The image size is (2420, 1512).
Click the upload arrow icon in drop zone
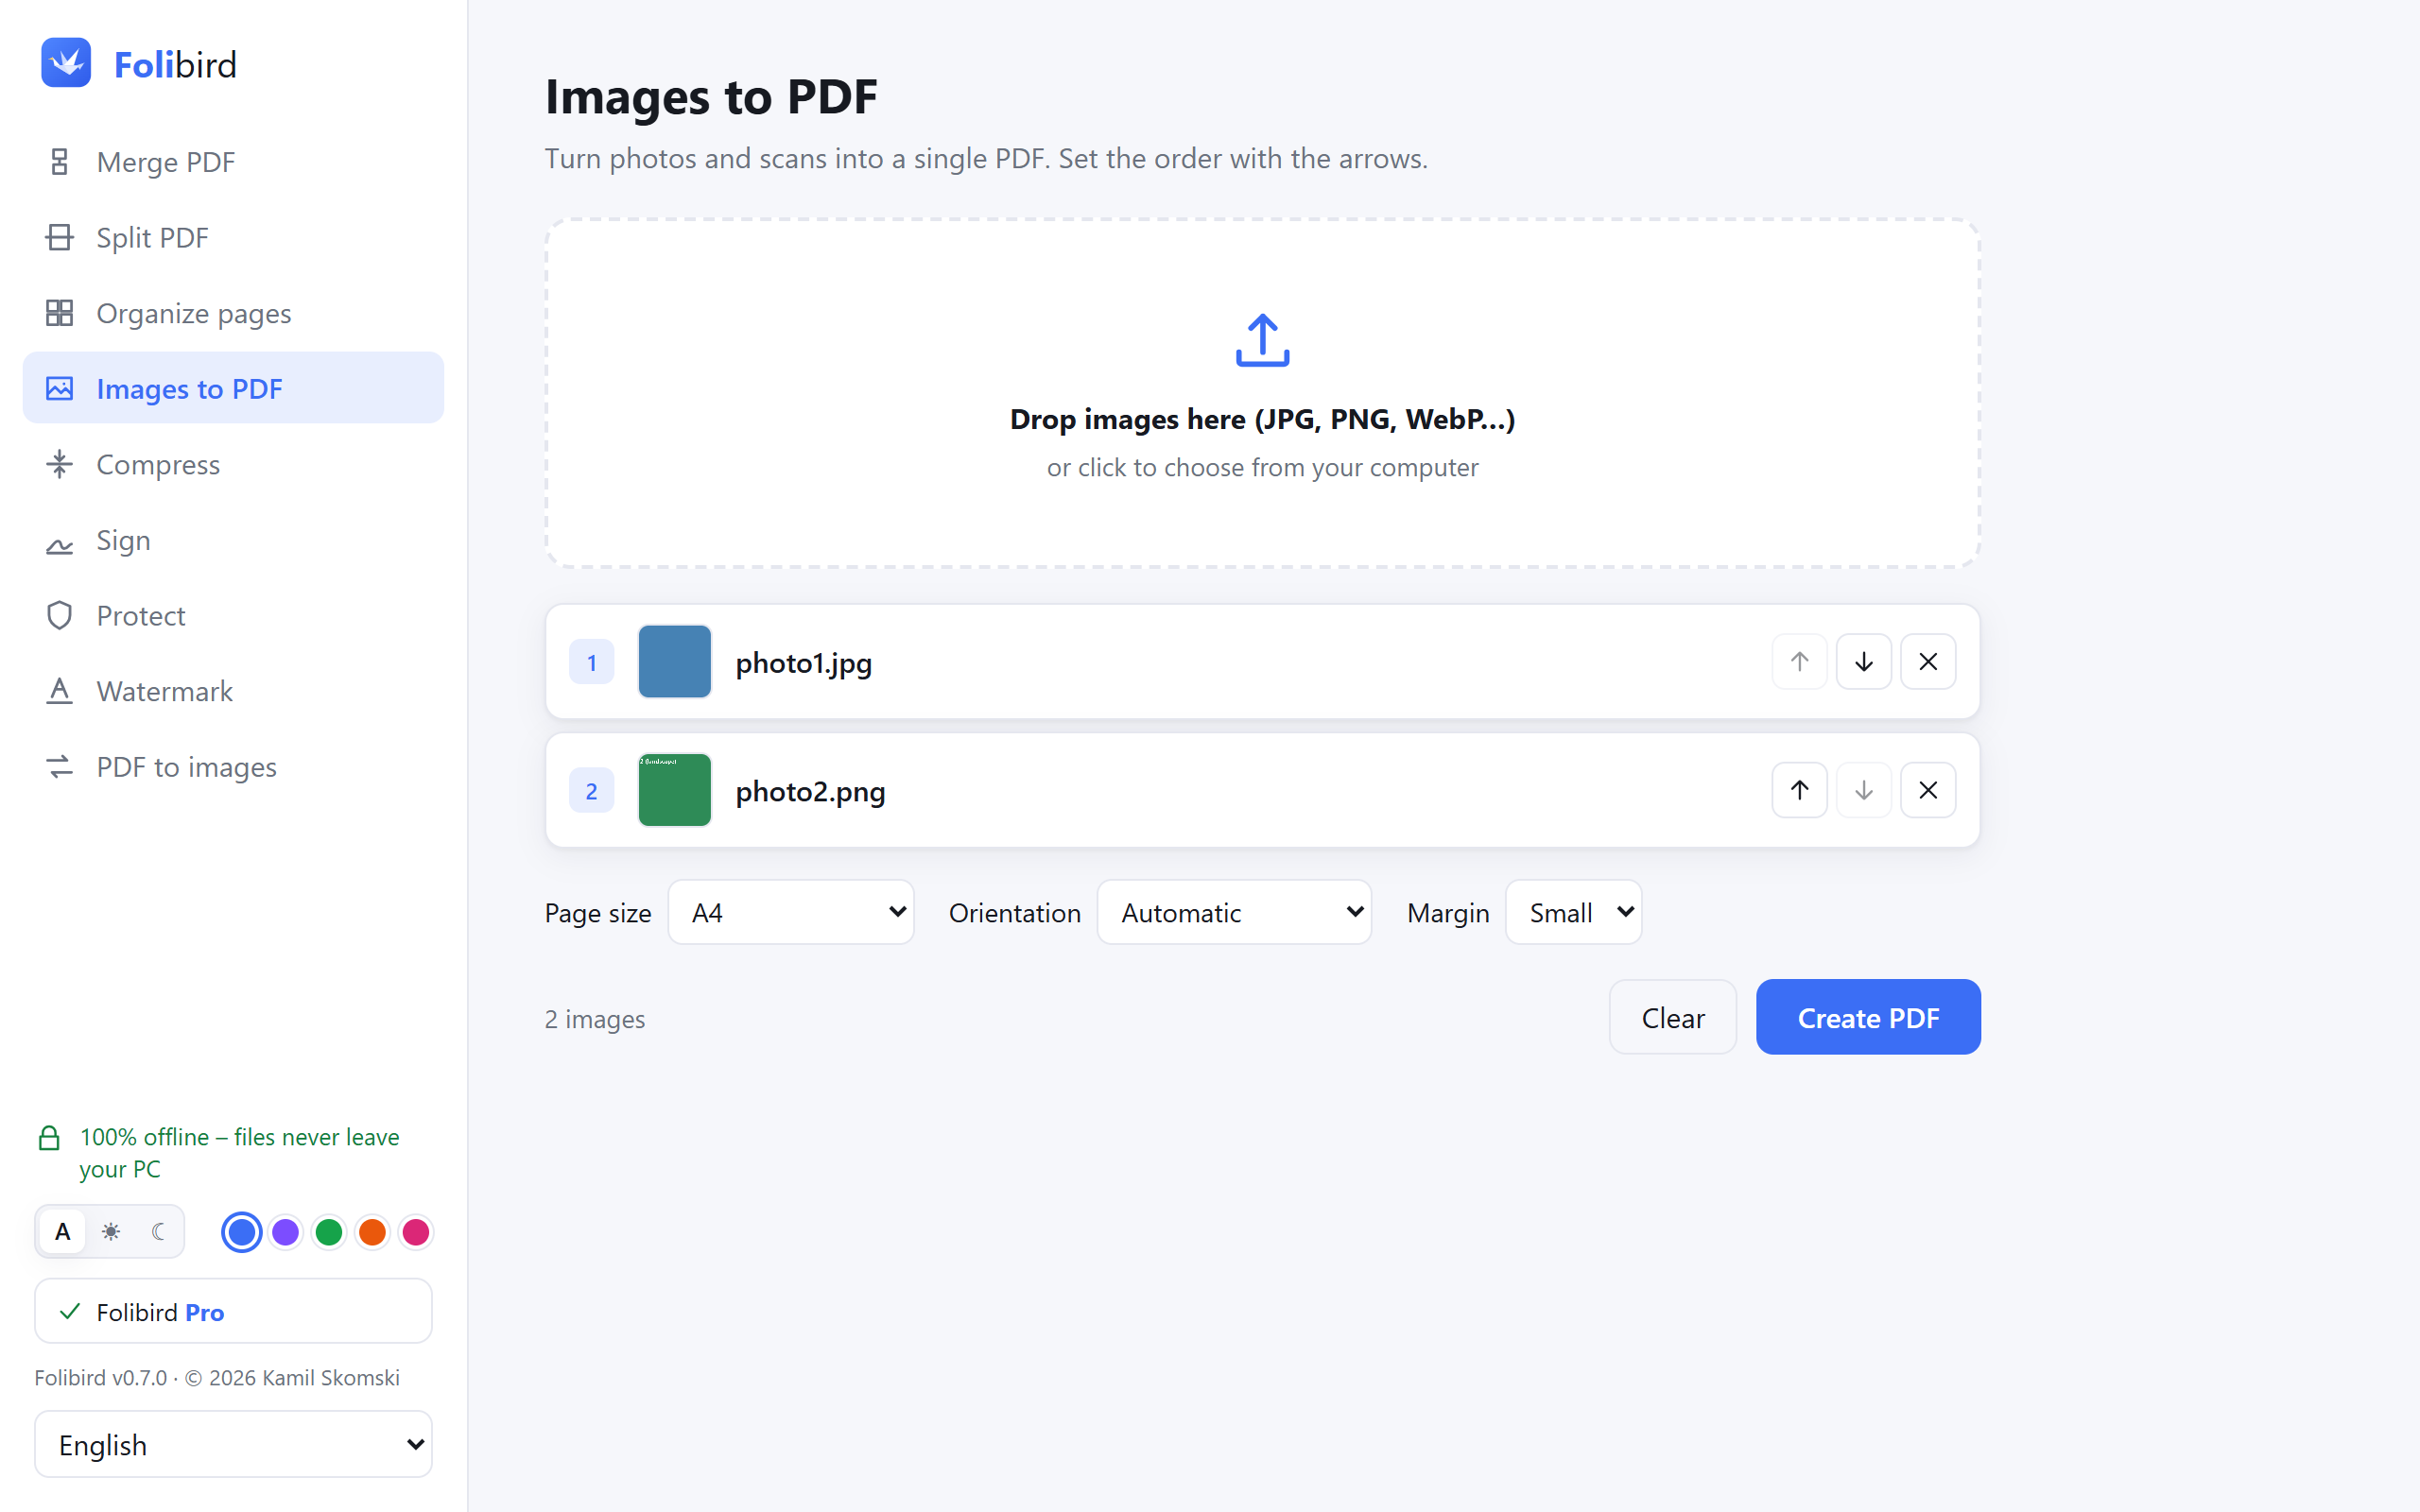point(1262,340)
